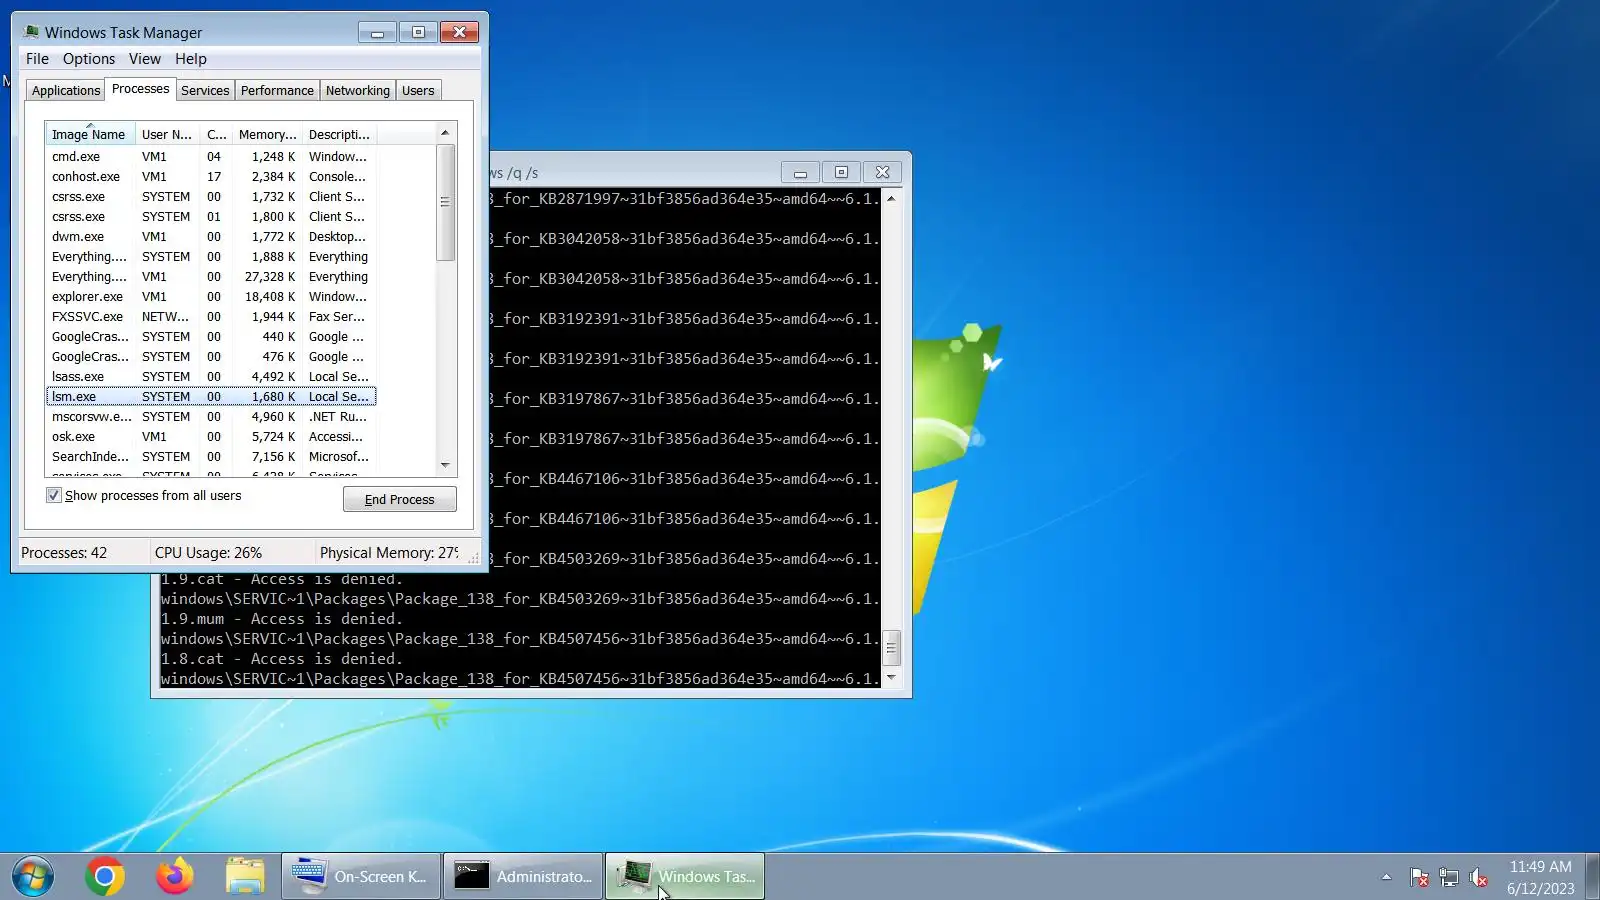Switch to the Performance tab
The height and width of the screenshot is (900, 1600).
point(277,90)
